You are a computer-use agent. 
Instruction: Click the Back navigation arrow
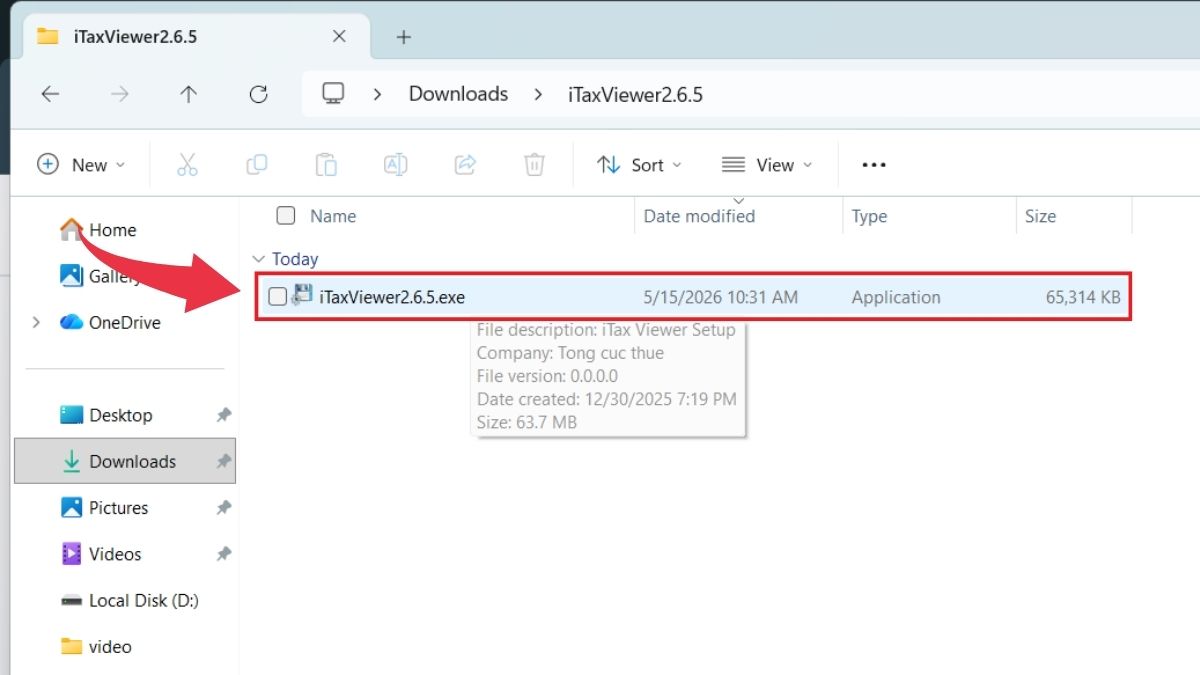coord(50,94)
